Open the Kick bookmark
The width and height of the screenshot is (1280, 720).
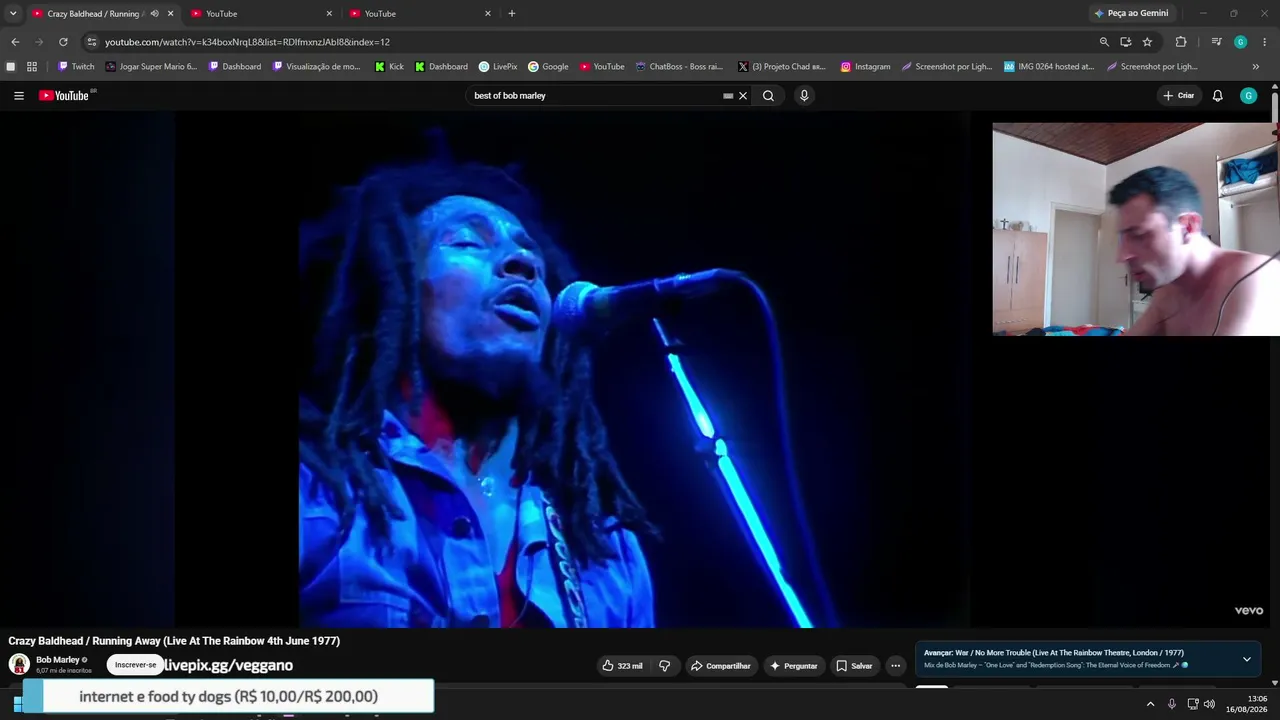click(x=390, y=67)
